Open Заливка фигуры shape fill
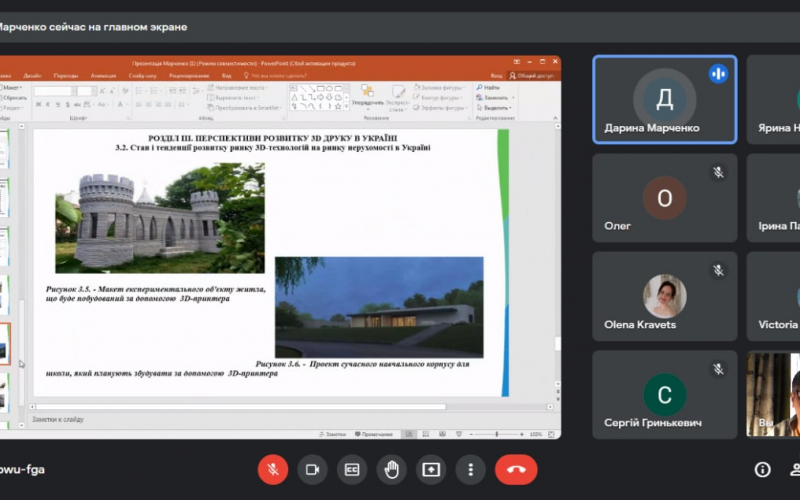Screen dimensions: 800x500 [439, 88]
